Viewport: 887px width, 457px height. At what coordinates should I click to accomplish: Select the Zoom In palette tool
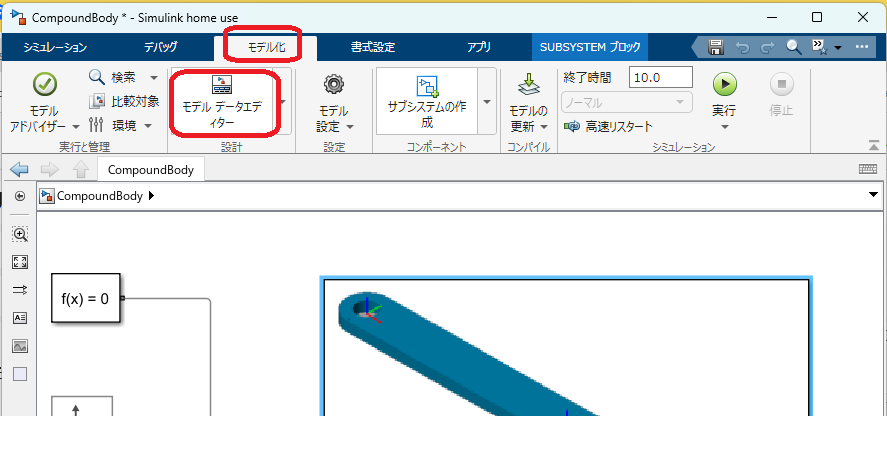point(20,234)
